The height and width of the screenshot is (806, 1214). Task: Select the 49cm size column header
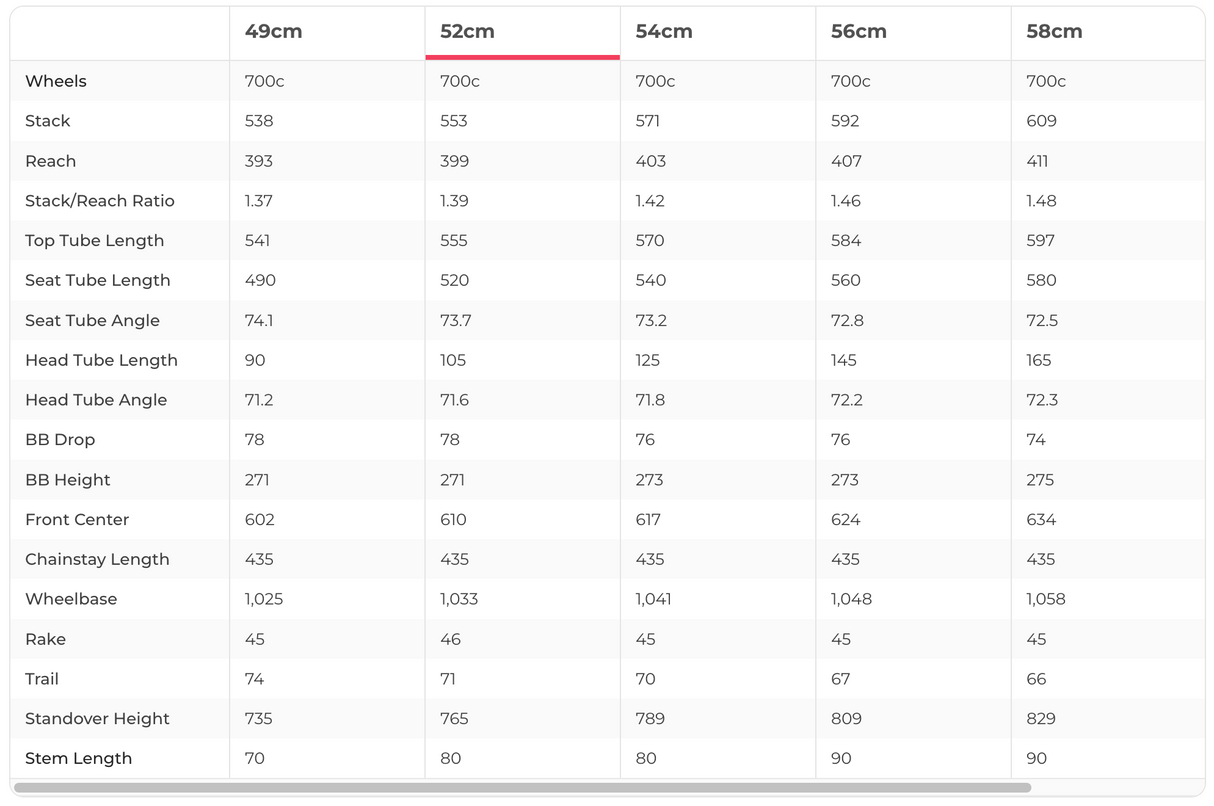(x=273, y=31)
